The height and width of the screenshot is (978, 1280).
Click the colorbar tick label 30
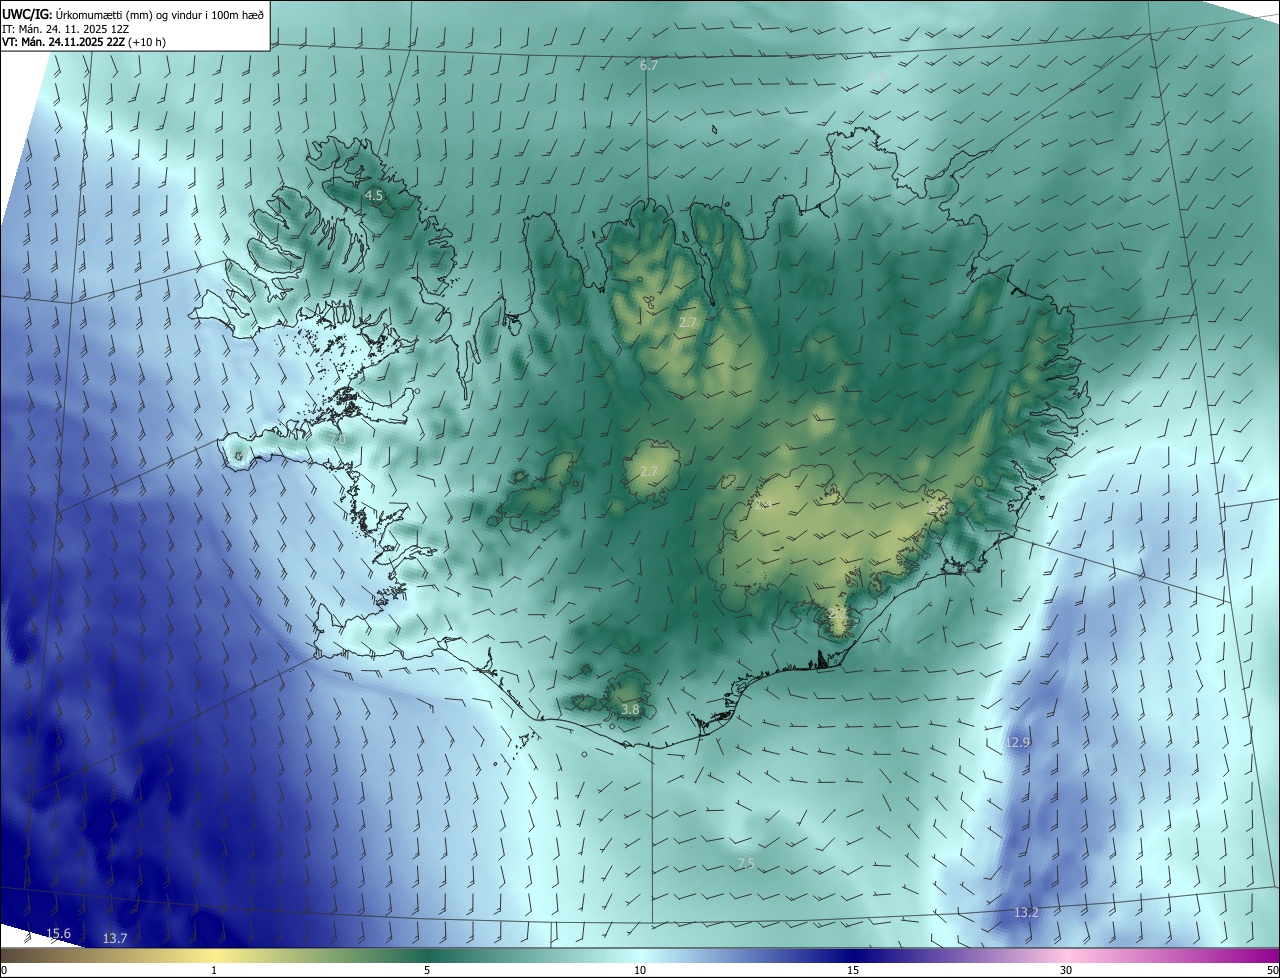tap(1066, 970)
